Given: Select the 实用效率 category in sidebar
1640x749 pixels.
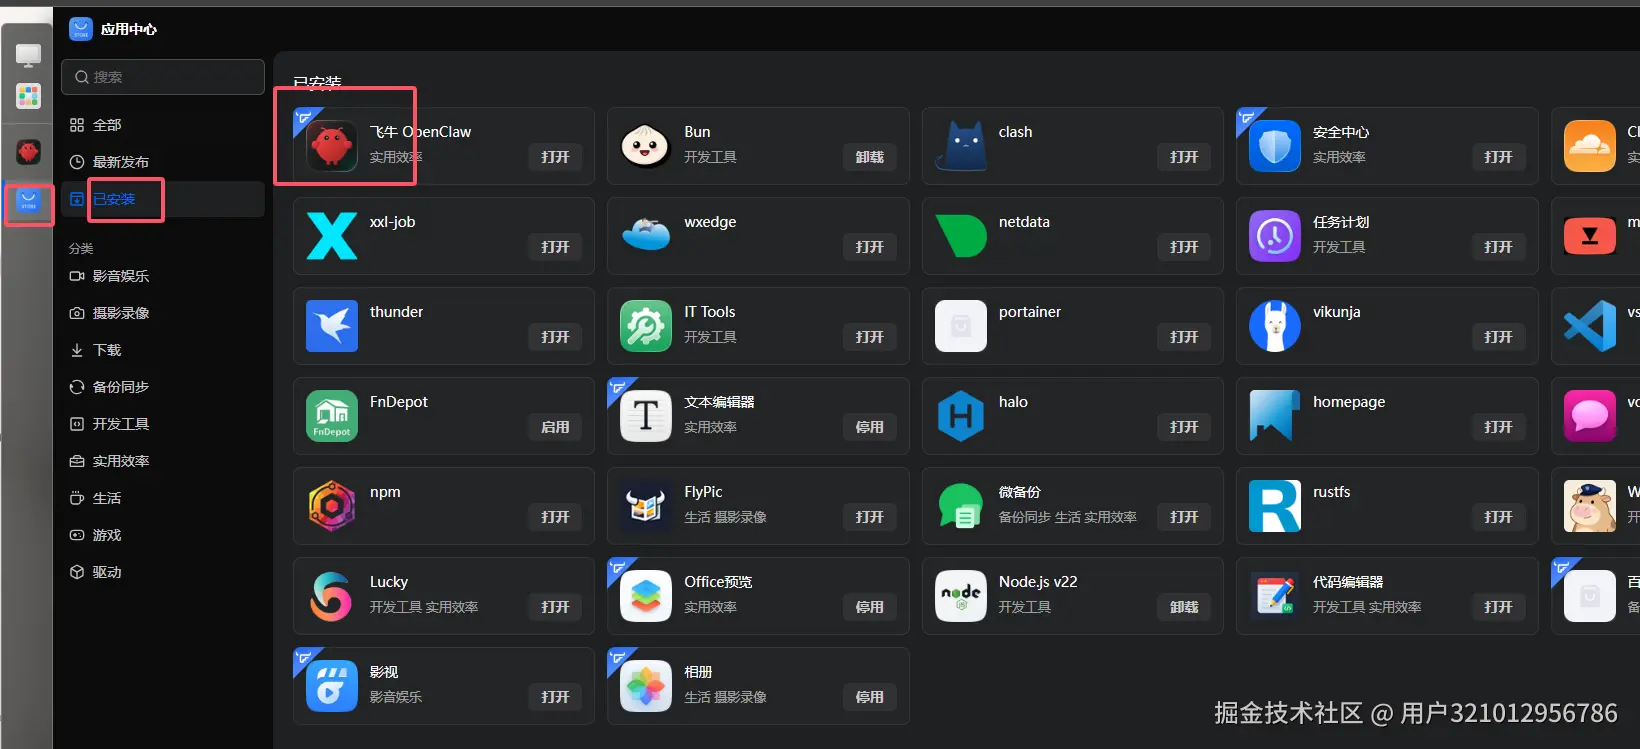Looking at the screenshot, I should pos(163,461).
